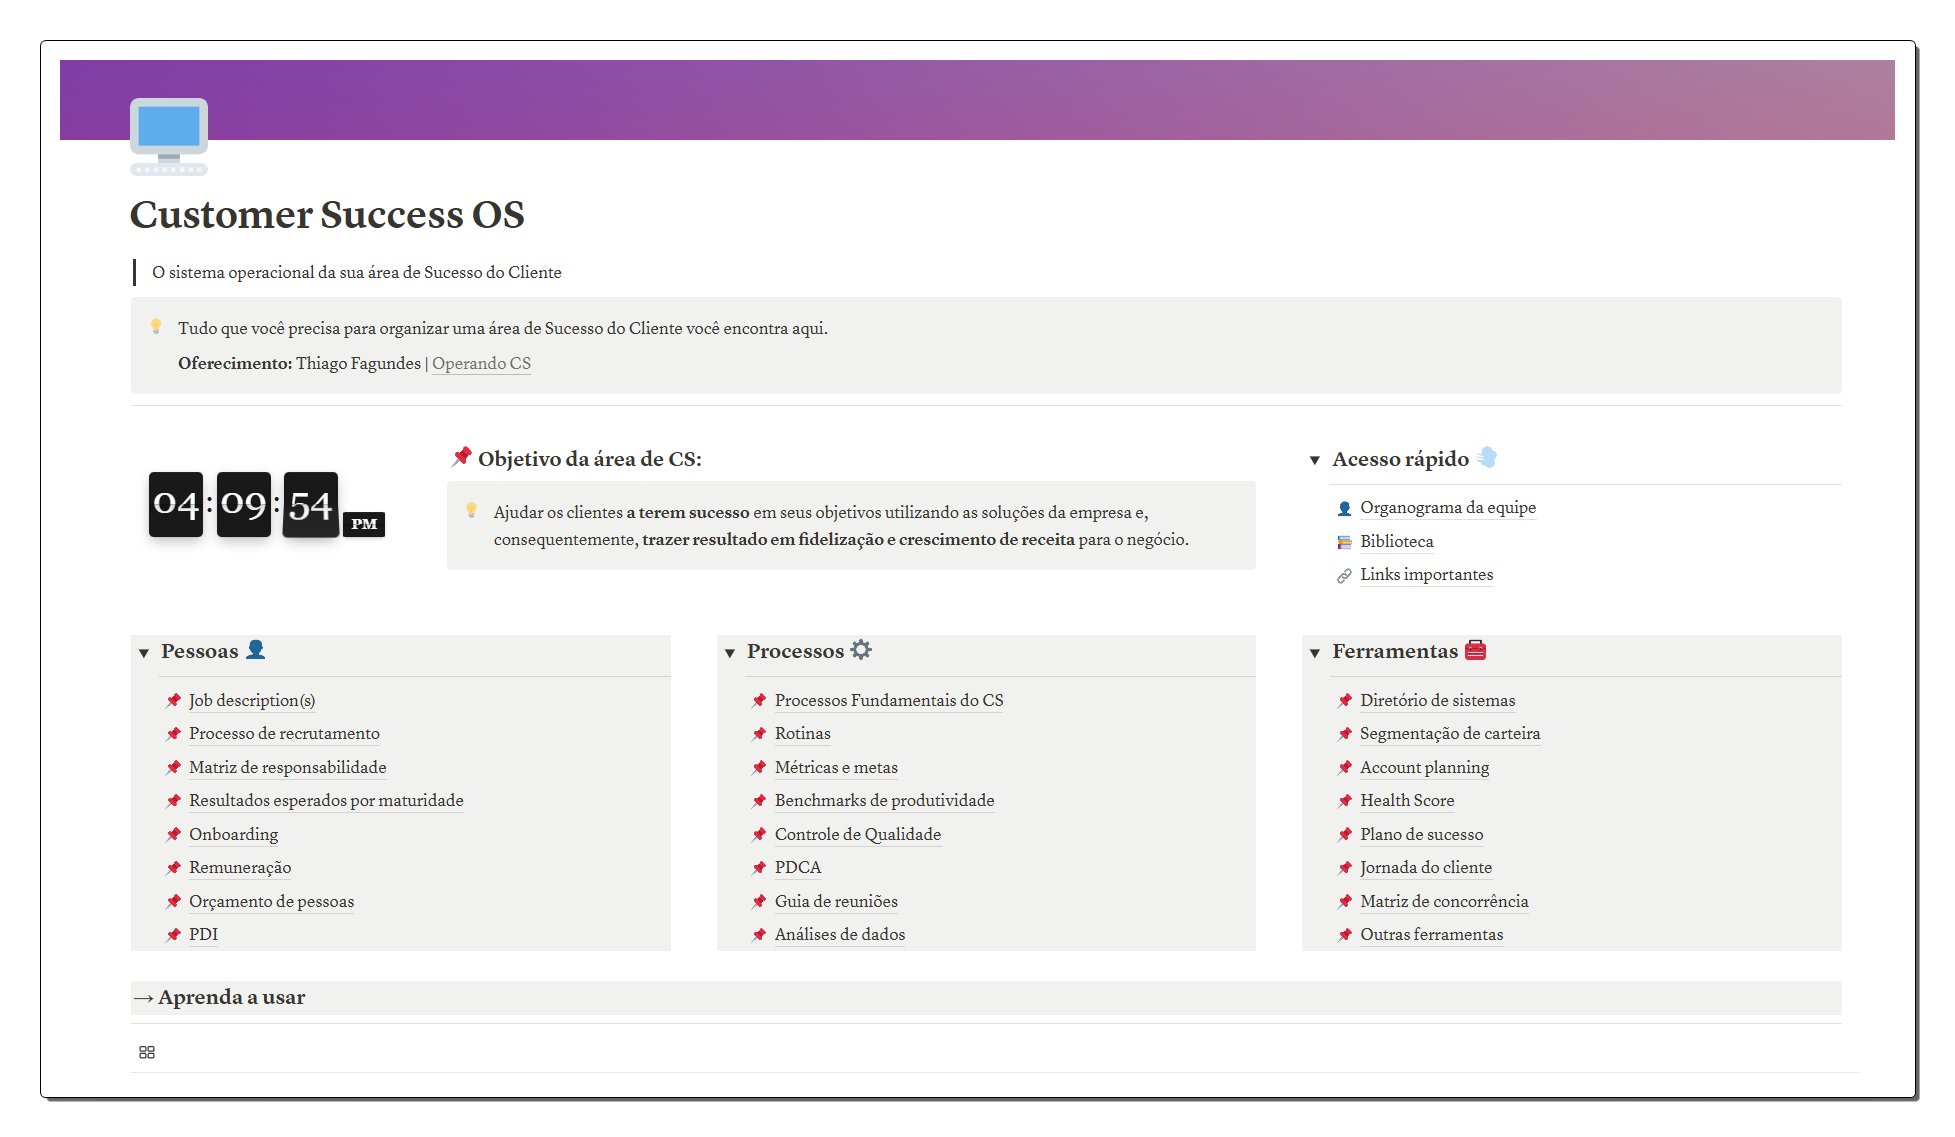This screenshot has height=1137, width=1955.
Task: Open Resultados esperados por maturidade page
Action: click(326, 800)
